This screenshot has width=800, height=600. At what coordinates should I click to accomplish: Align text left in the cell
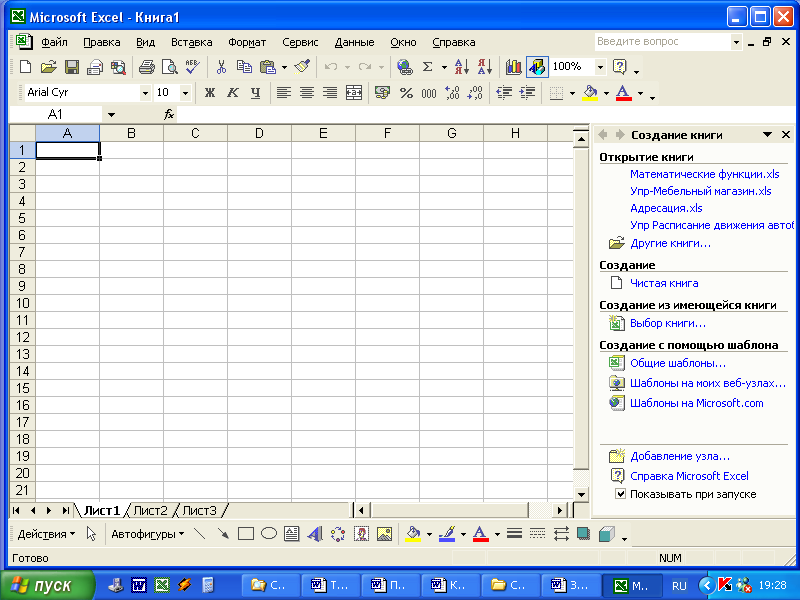284,92
